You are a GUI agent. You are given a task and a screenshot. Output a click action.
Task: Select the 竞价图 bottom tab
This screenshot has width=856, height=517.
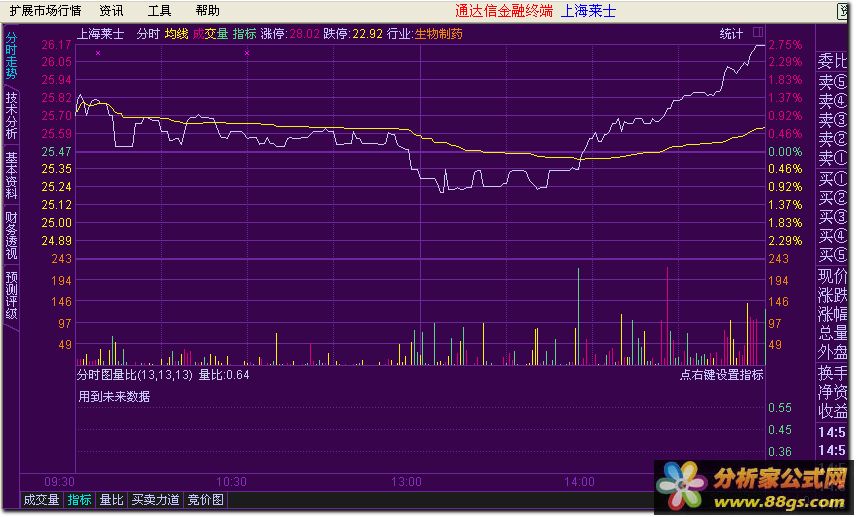(x=205, y=500)
